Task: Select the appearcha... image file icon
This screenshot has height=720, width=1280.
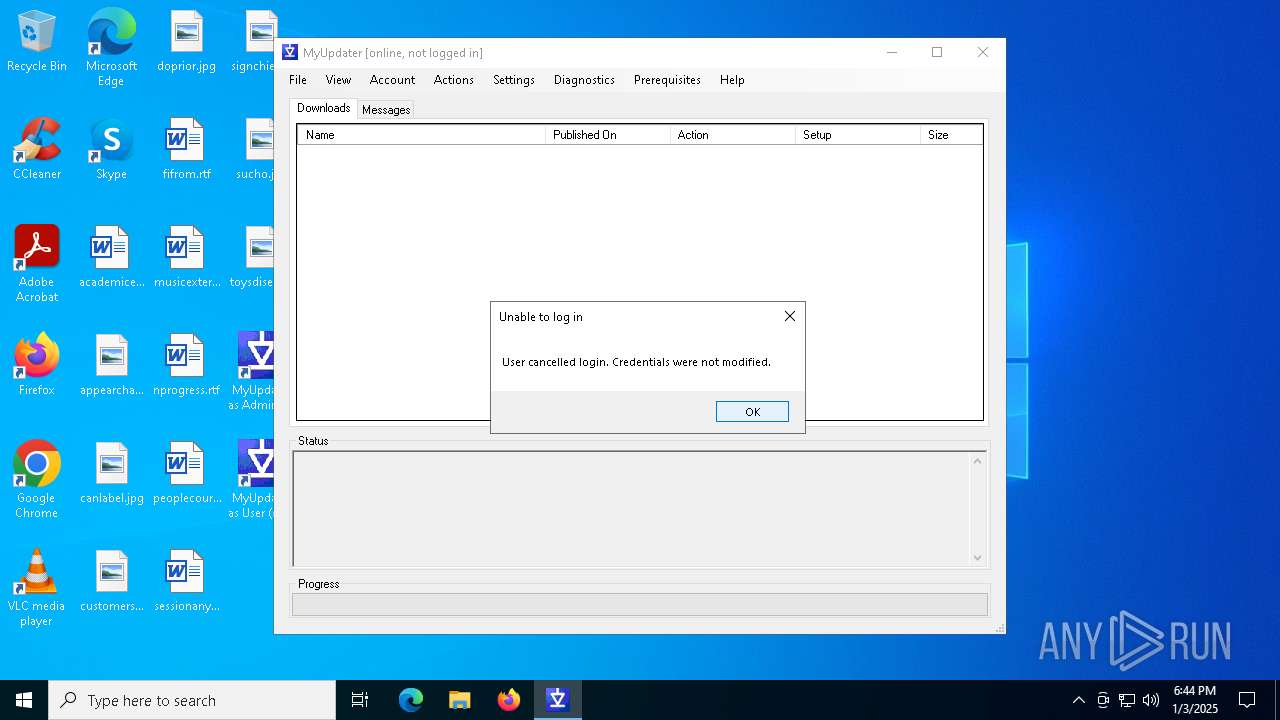Action: [x=111, y=365]
